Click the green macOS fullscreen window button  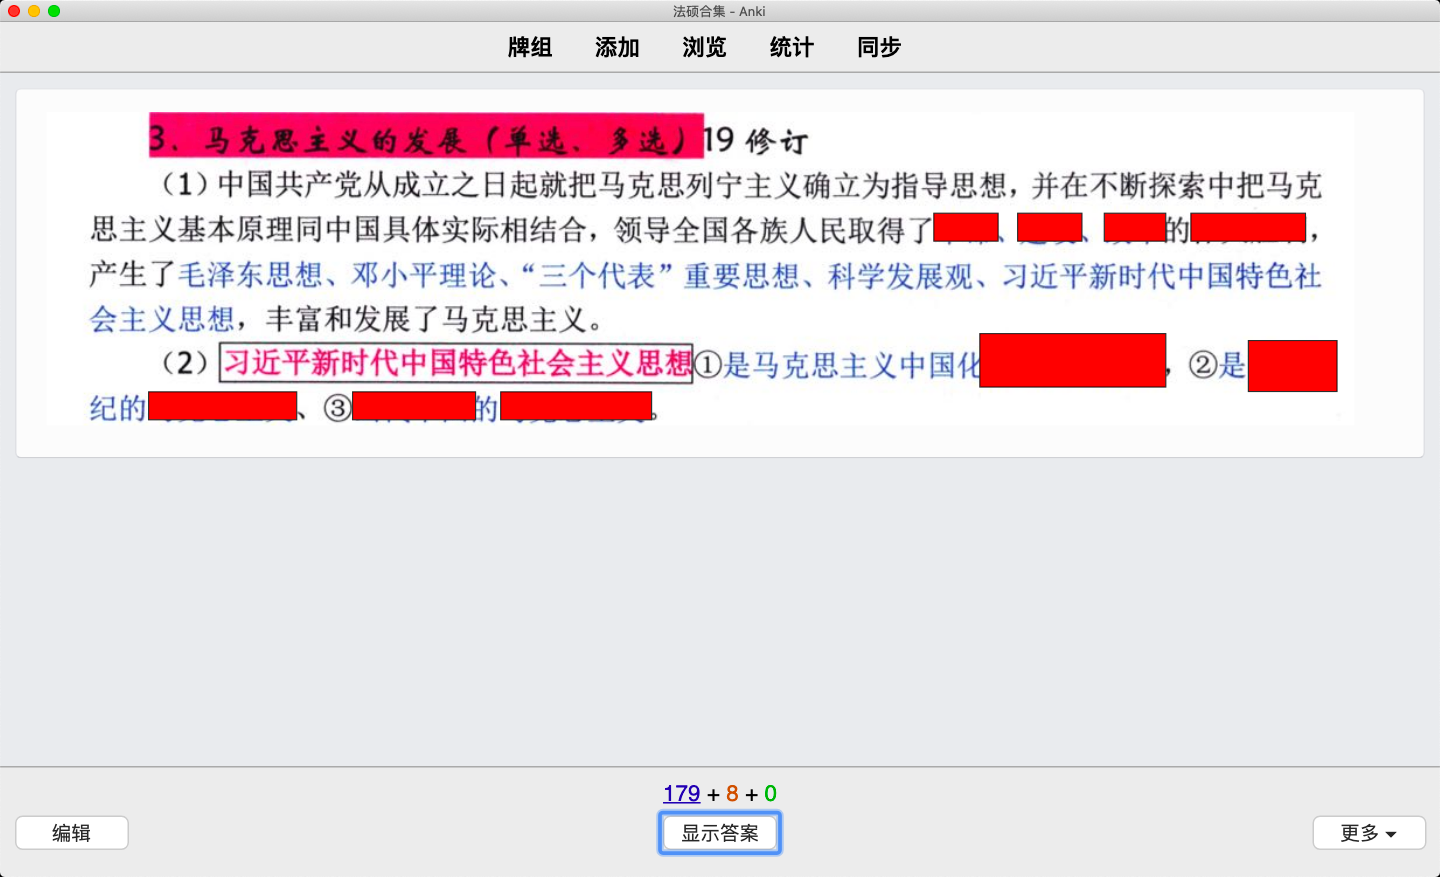point(54,11)
